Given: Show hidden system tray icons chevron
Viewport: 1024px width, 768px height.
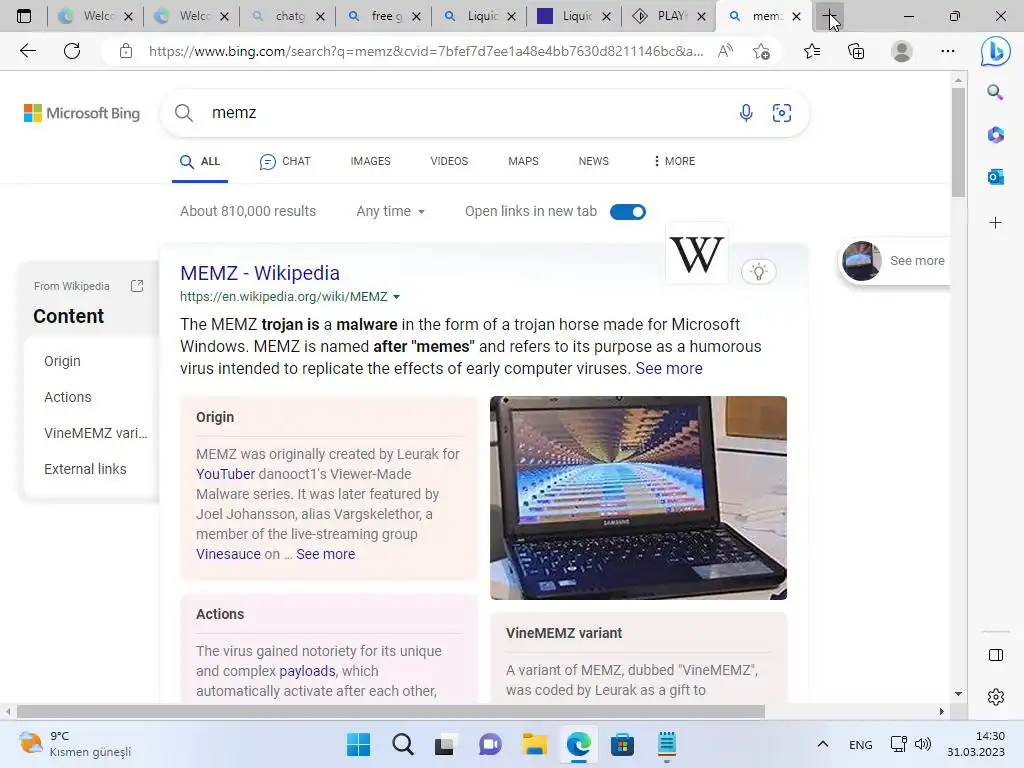Looking at the screenshot, I should 823,744.
